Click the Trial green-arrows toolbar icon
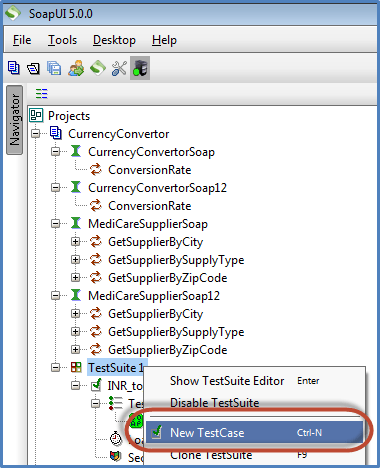Screen dimensions: 380x468 [x=98, y=68]
